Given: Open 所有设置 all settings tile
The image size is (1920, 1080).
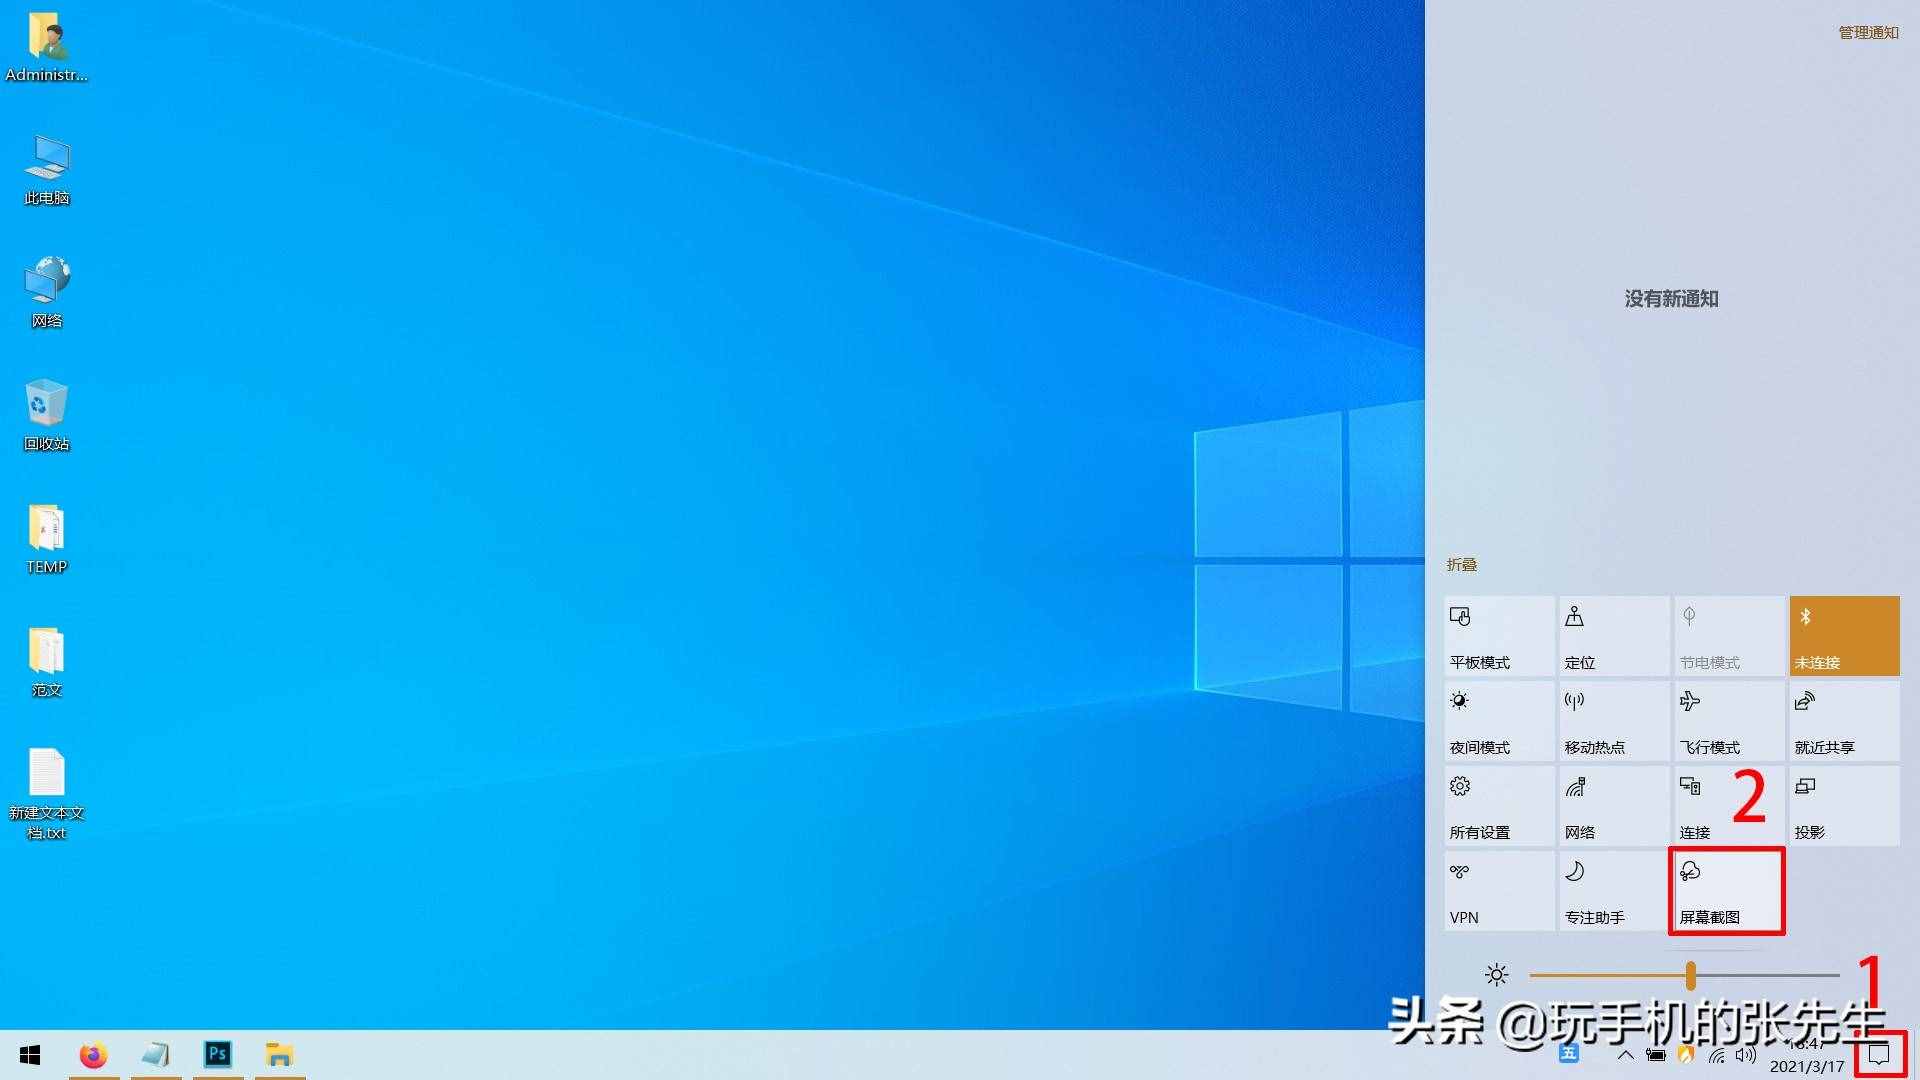Looking at the screenshot, I should (1499, 806).
